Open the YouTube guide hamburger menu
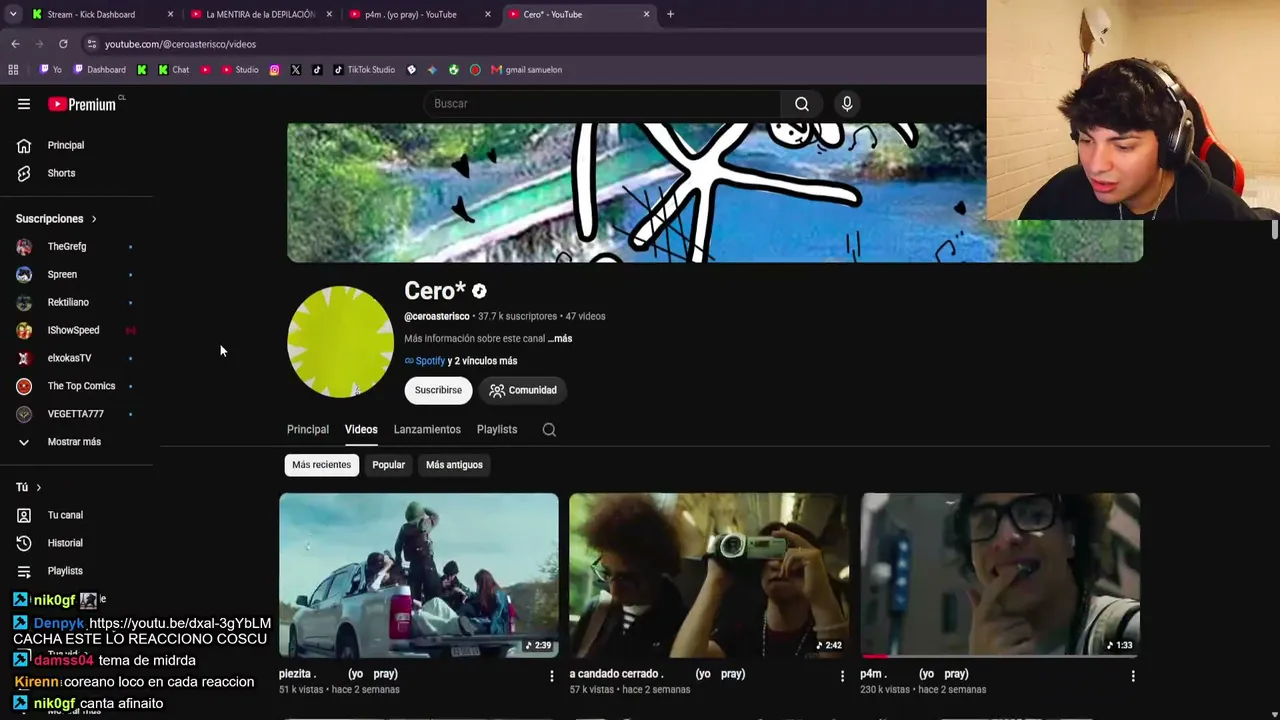The height and width of the screenshot is (720, 1280). coord(24,104)
